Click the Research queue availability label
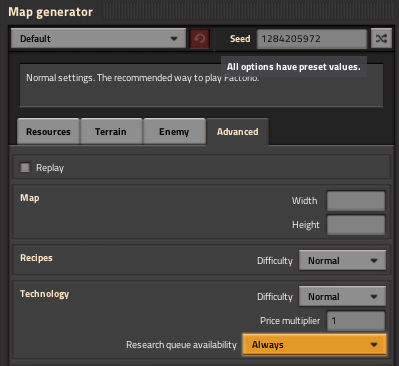 (181, 345)
